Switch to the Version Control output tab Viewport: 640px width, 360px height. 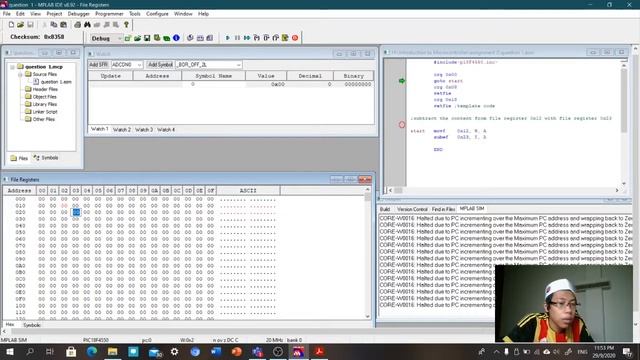(412, 209)
